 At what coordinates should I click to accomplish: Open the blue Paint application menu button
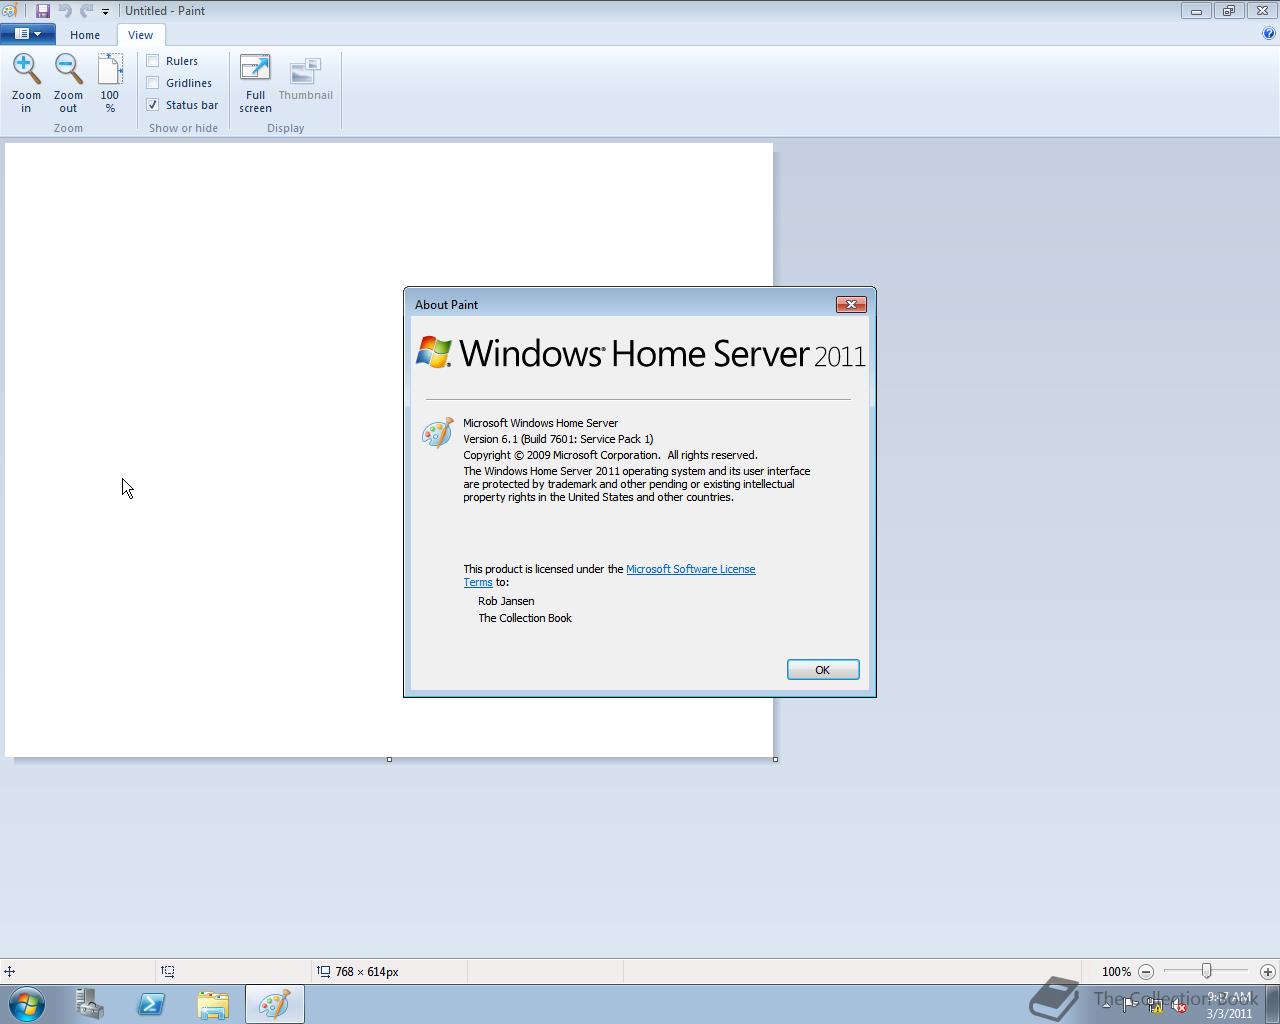point(27,34)
